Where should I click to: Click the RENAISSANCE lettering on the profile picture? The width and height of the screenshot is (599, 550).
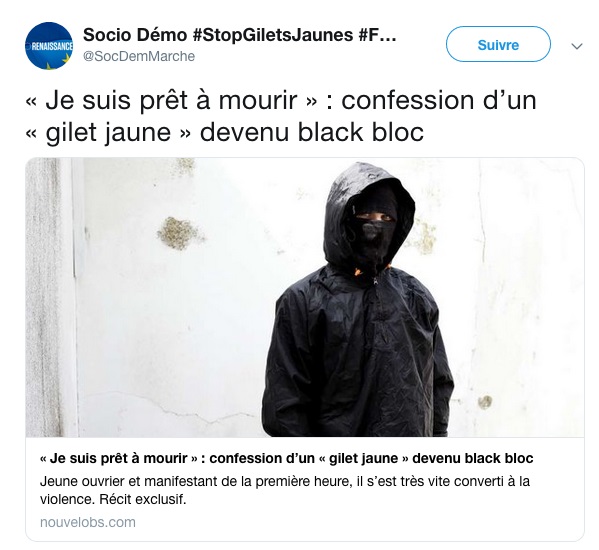click(52, 47)
